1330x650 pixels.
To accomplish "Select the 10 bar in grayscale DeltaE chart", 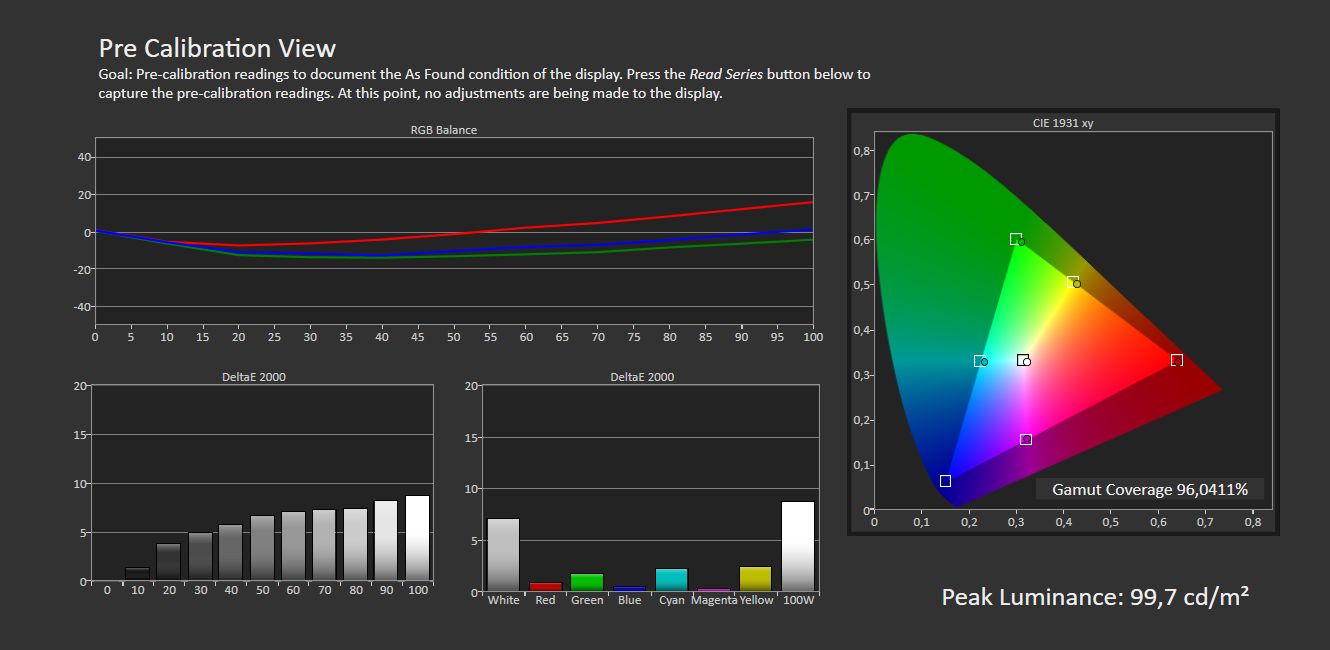I will (x=137, y=574).
